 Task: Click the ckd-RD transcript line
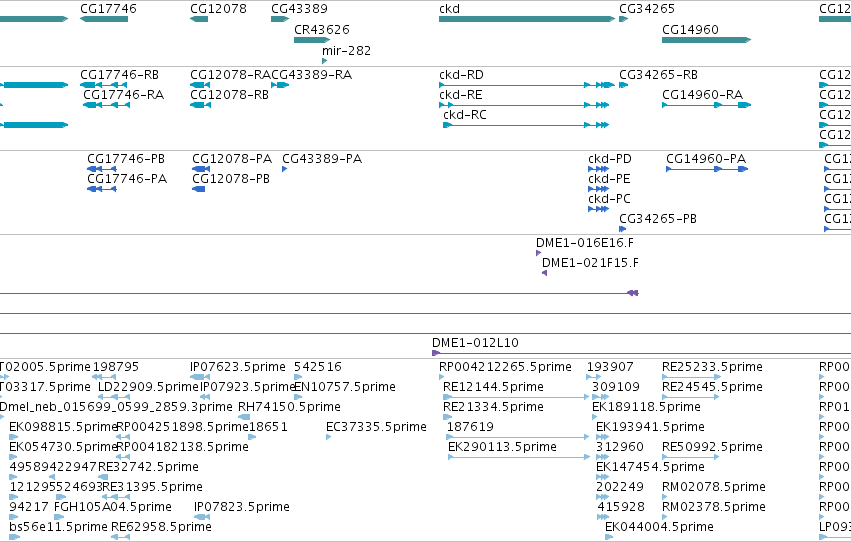point(527,85)
